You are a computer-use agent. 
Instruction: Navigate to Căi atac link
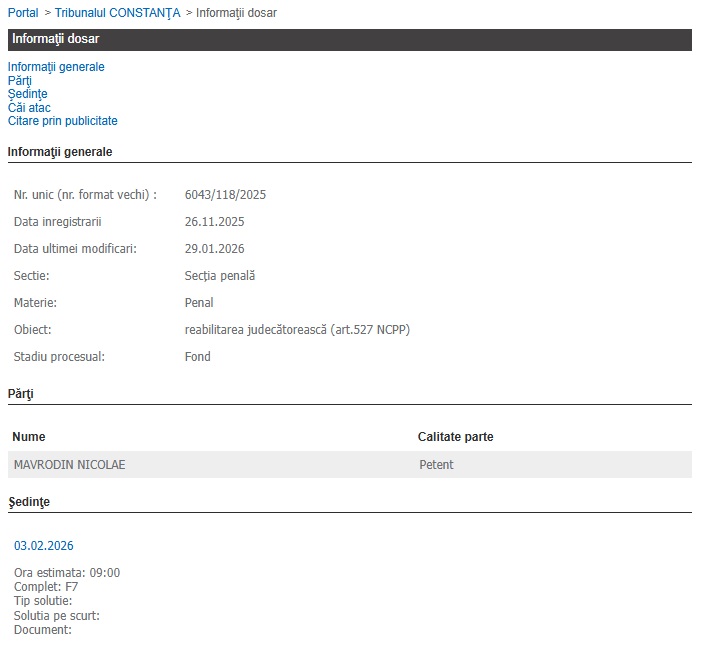point(29,108)
